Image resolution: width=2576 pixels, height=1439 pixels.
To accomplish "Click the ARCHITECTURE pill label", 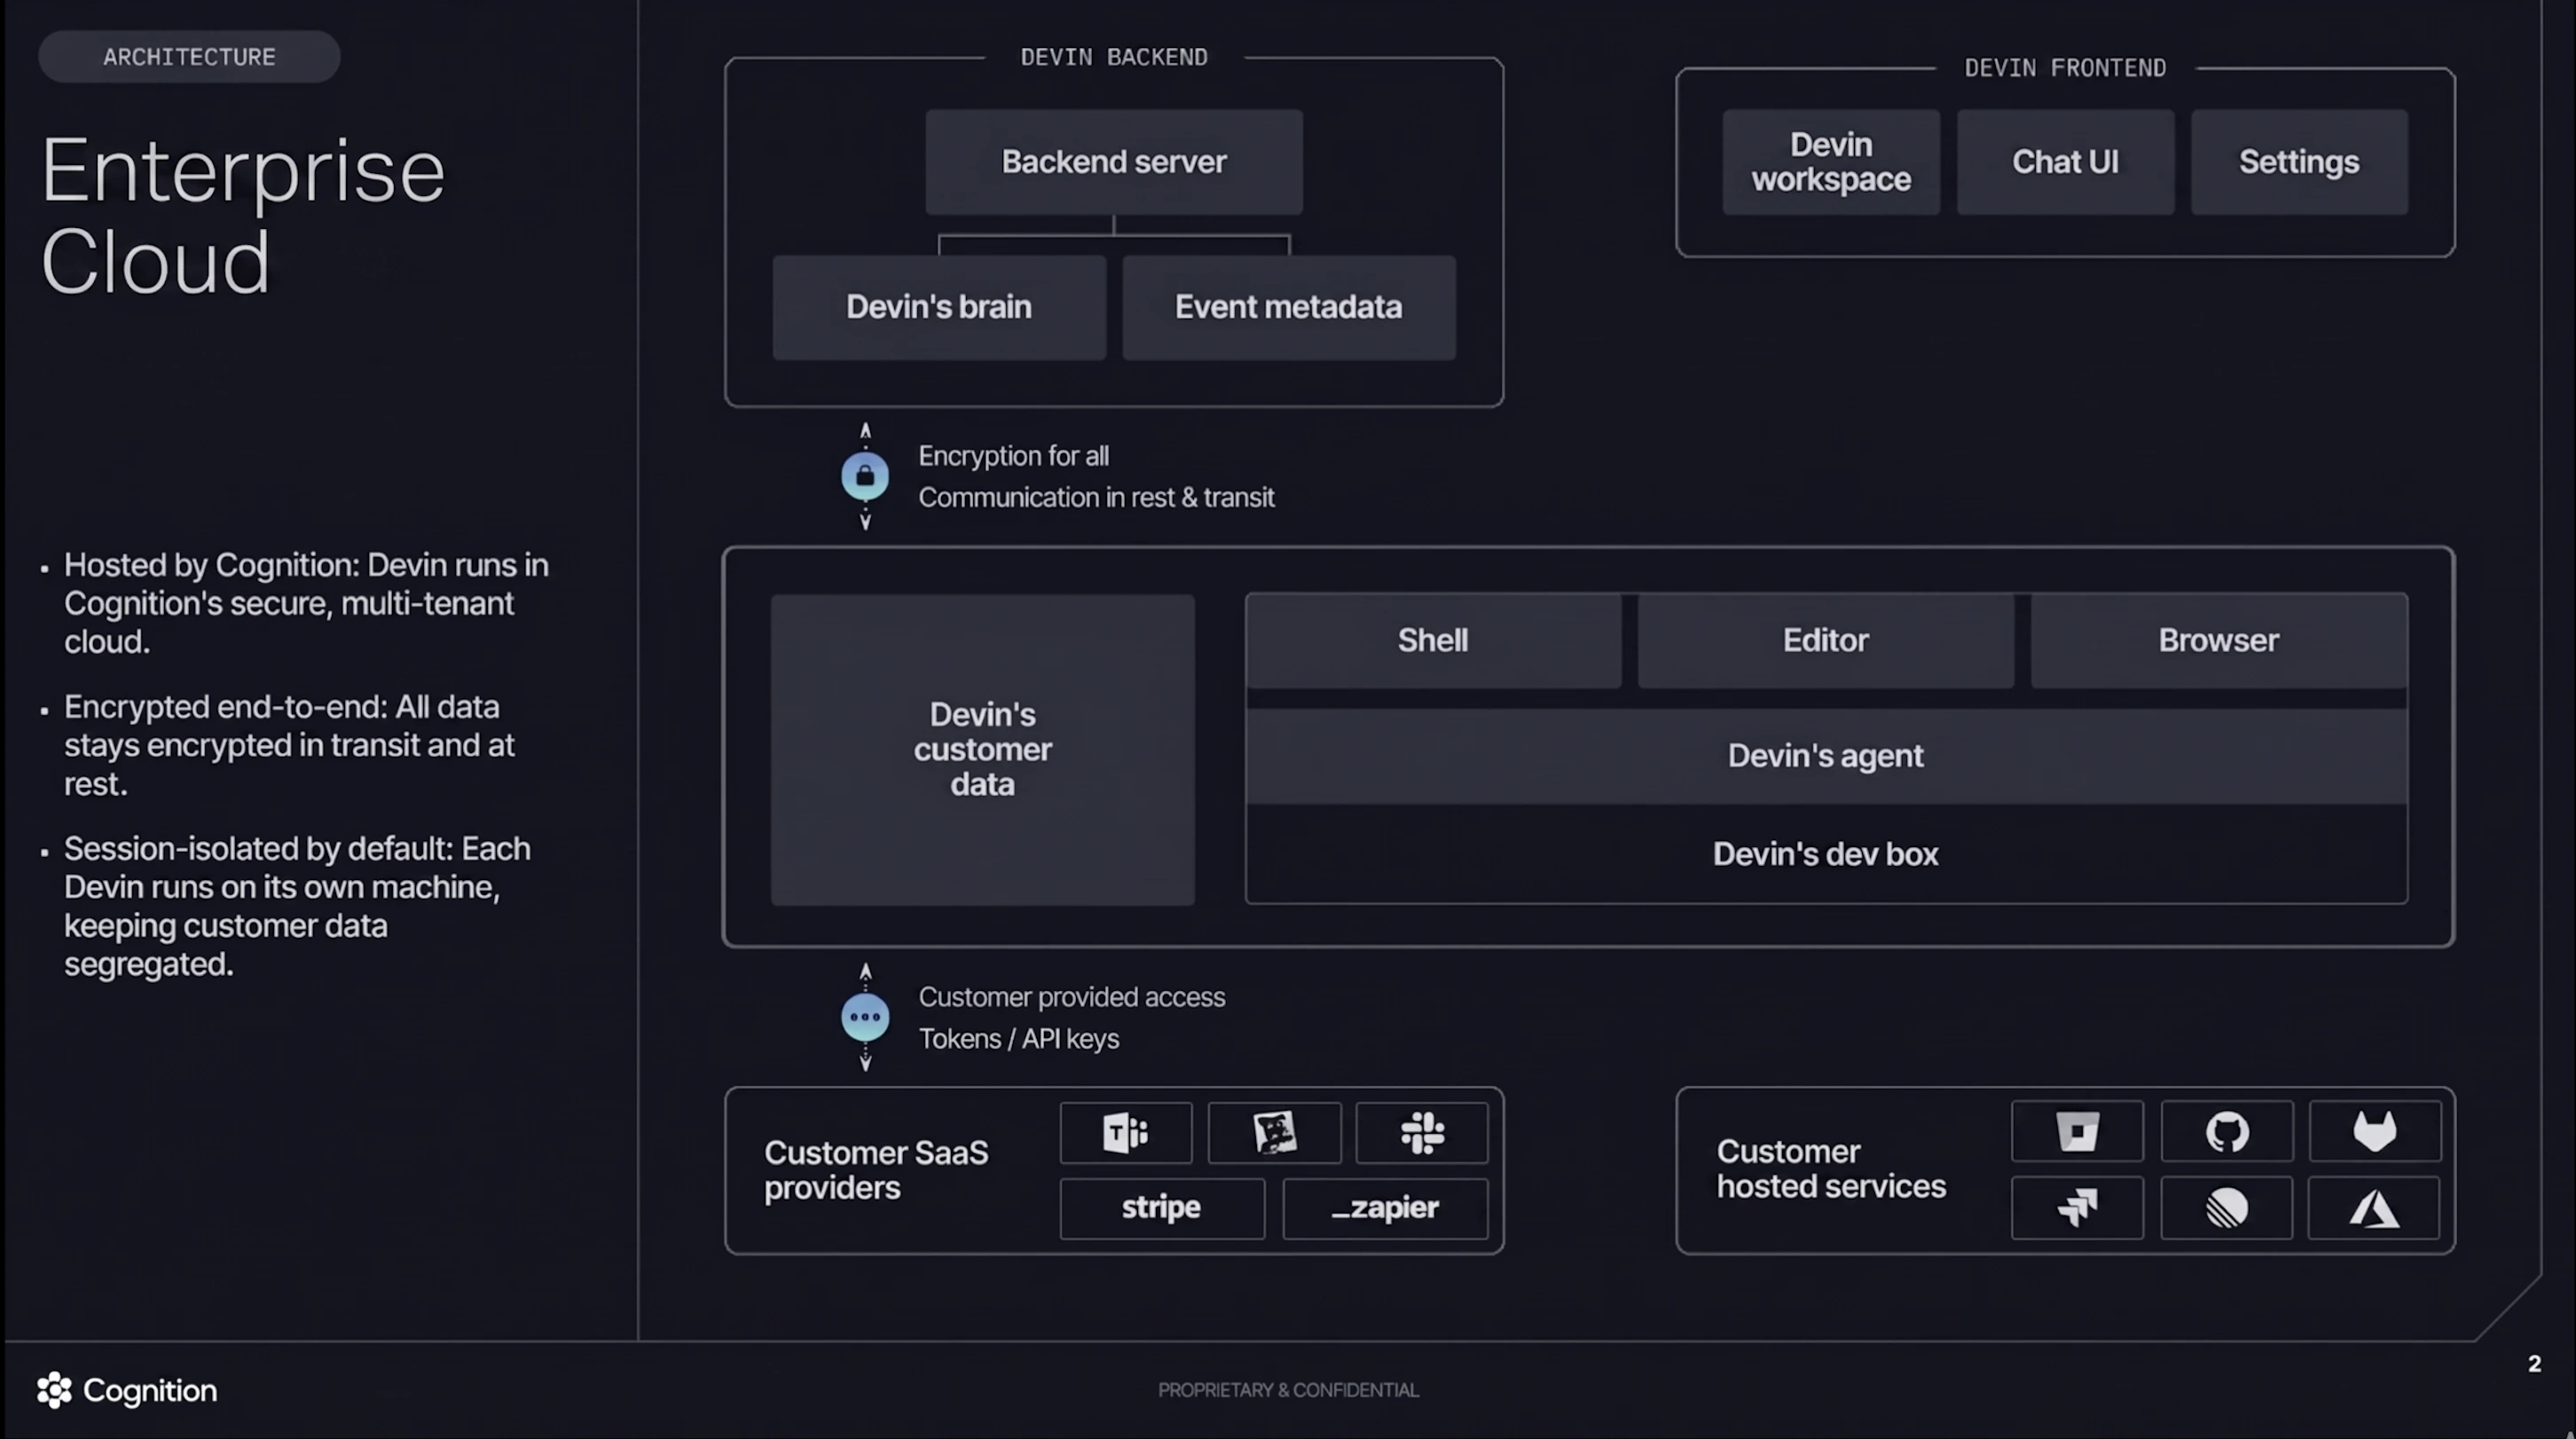I will tap(189, 56).
